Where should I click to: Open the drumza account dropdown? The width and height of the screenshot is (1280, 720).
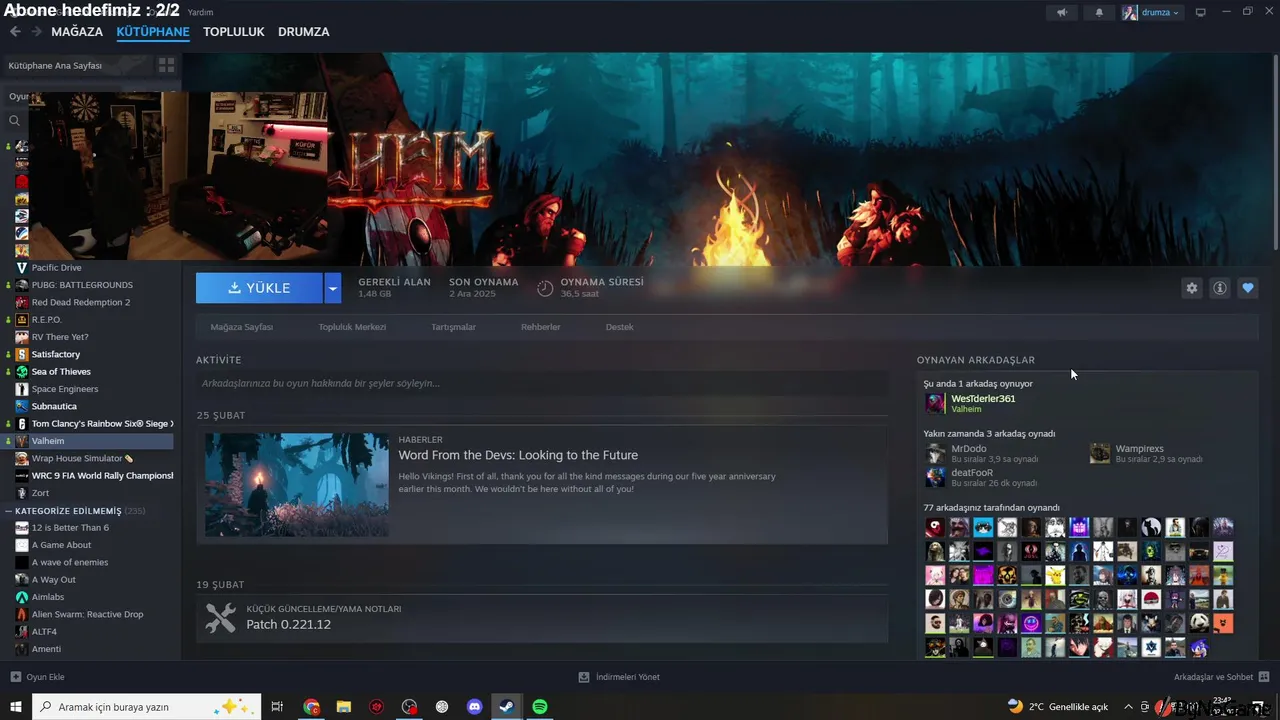click(x=1151, y=13)
